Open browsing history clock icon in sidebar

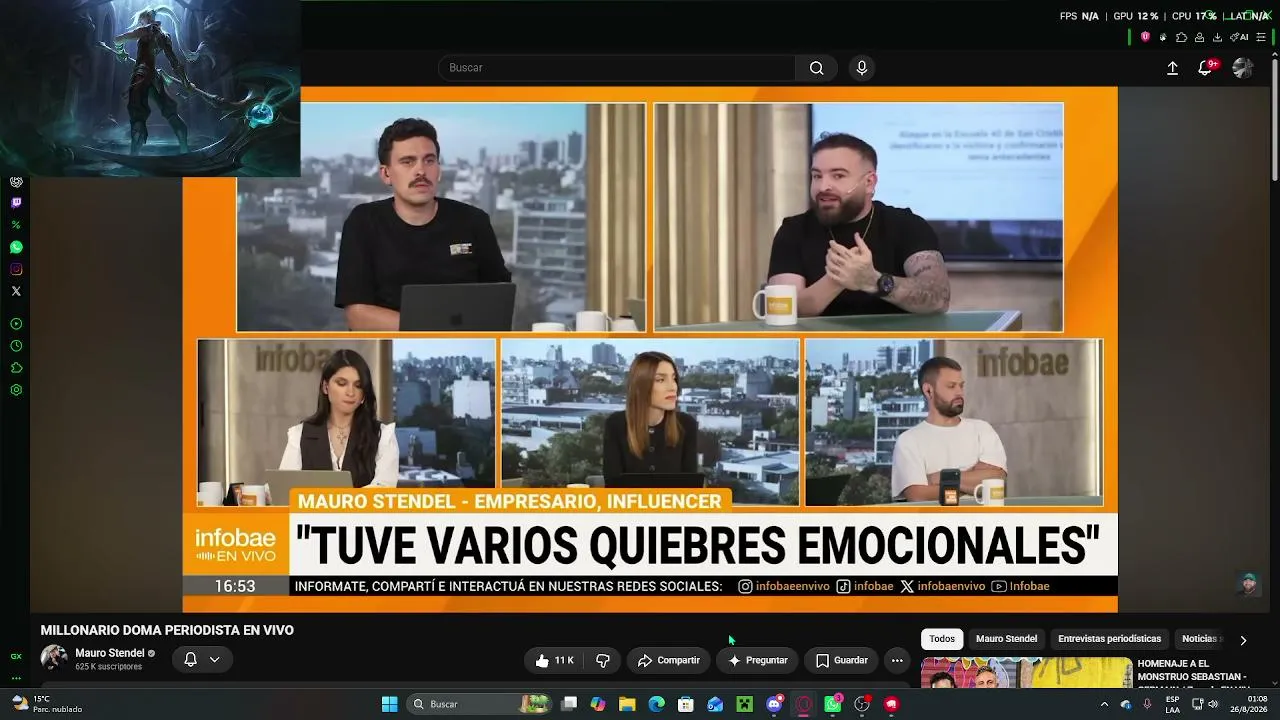(x=16, y=346)
